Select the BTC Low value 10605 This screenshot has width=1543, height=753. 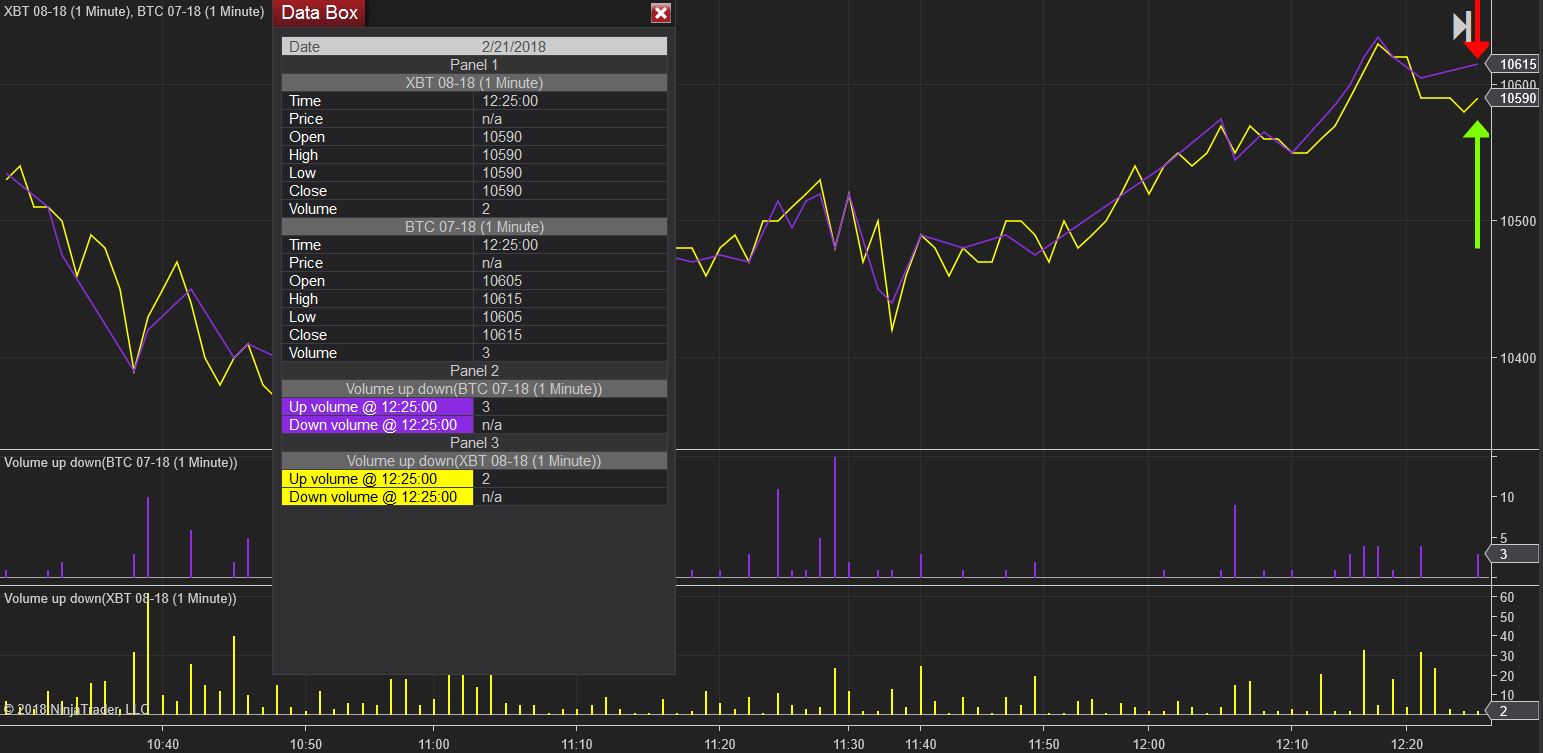tap(502, 316)
